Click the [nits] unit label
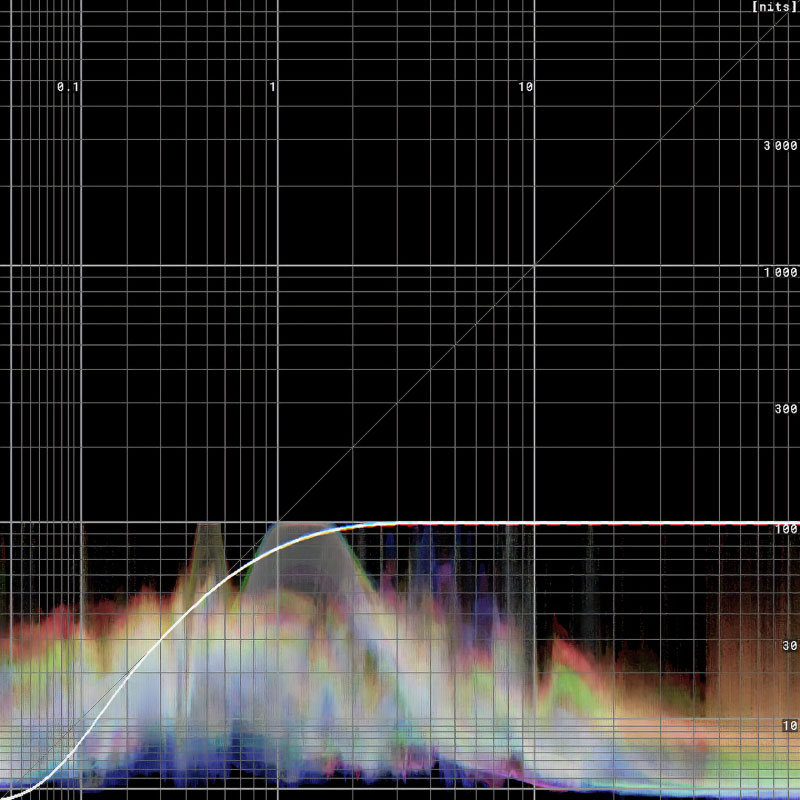800x800 pixels. pos(774,7)
